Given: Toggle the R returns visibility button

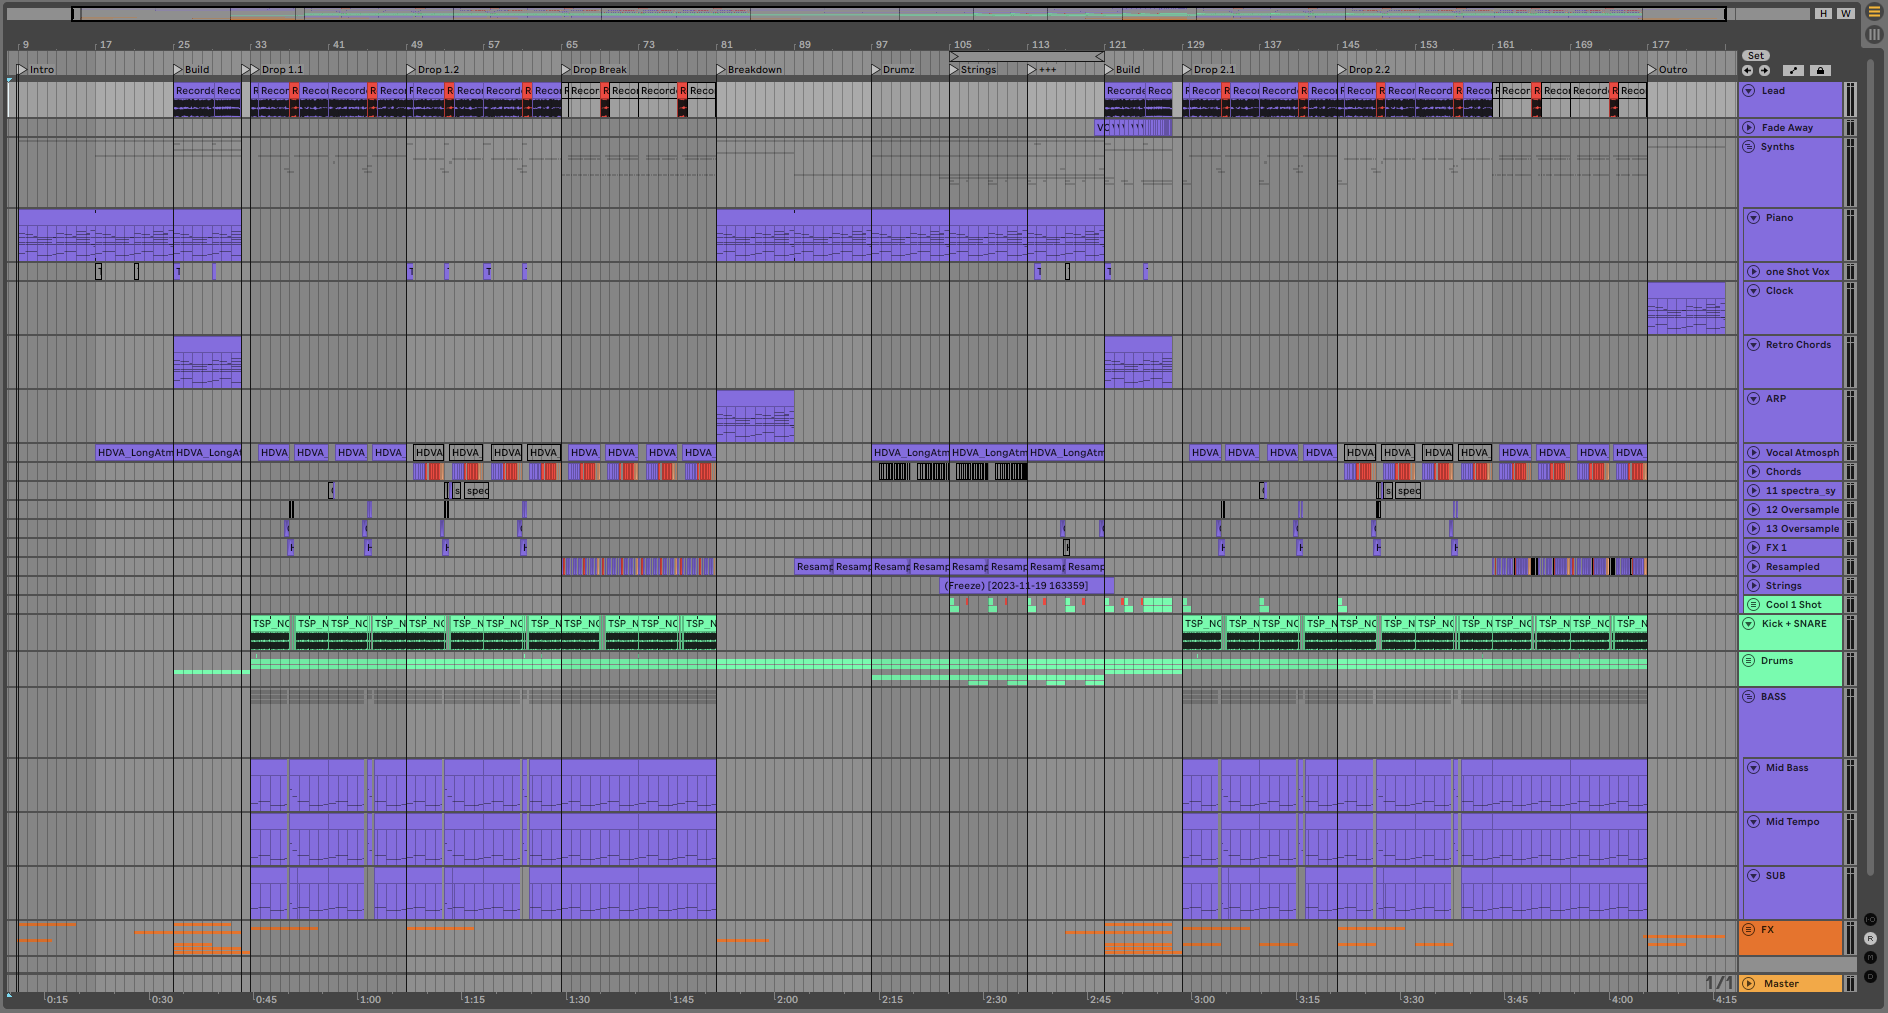Looking at the screenshot, I should click(x=1870, y=939).
